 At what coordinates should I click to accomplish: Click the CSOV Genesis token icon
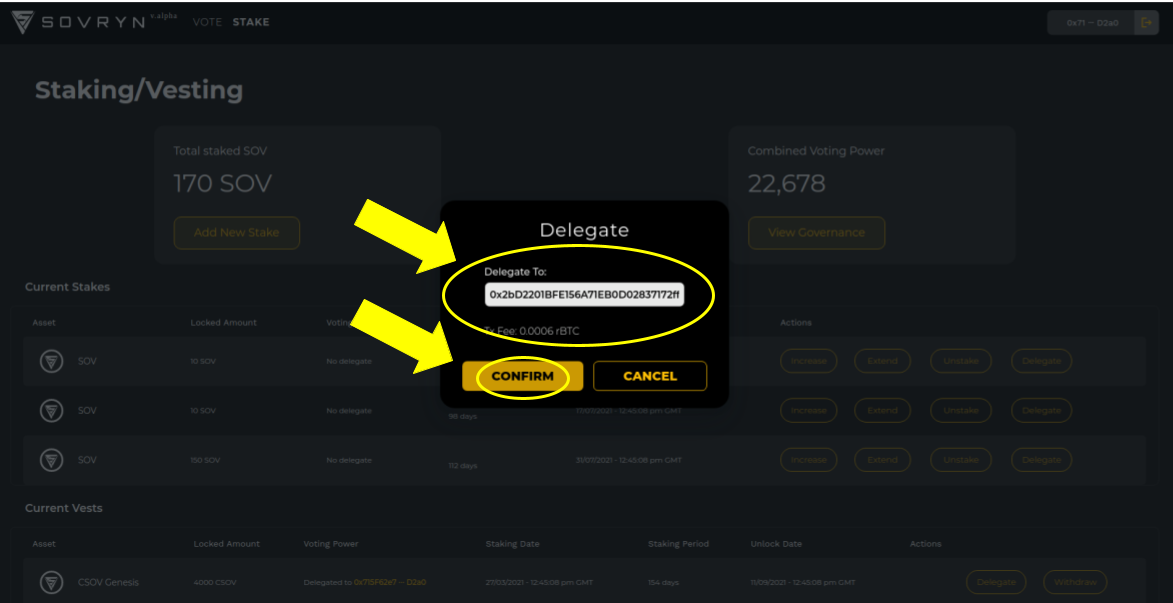[x=51, y=581]
